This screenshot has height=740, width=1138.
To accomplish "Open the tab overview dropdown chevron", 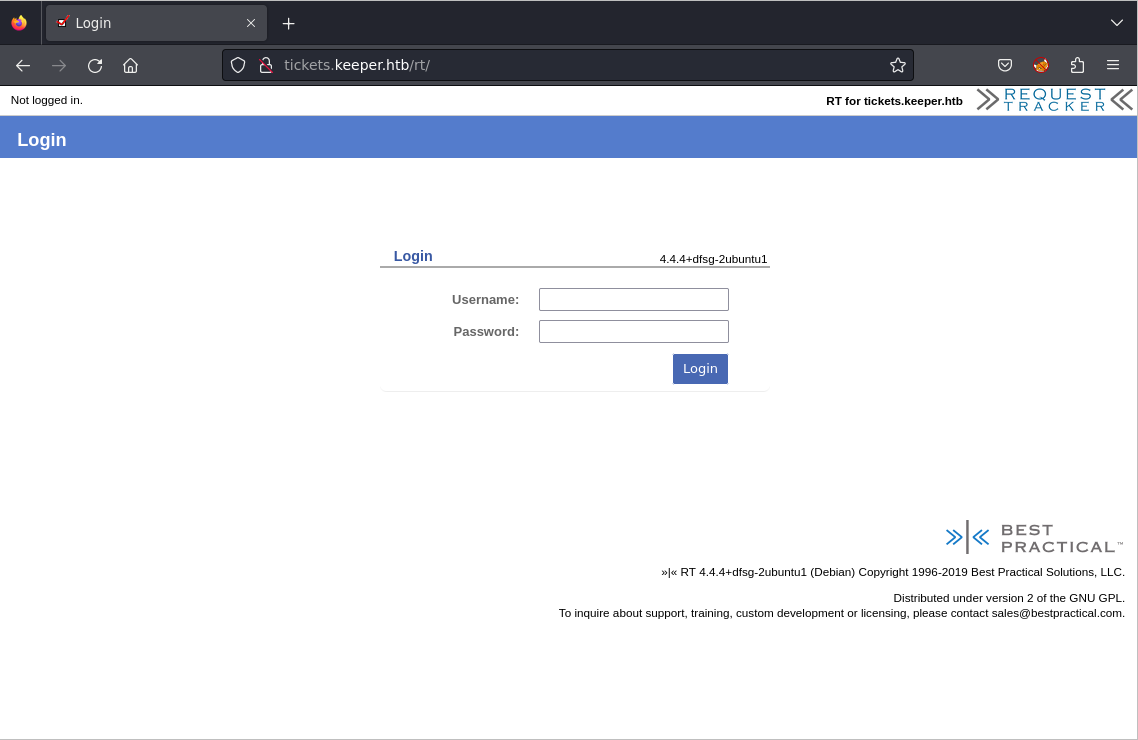I will coord(1116,22).
